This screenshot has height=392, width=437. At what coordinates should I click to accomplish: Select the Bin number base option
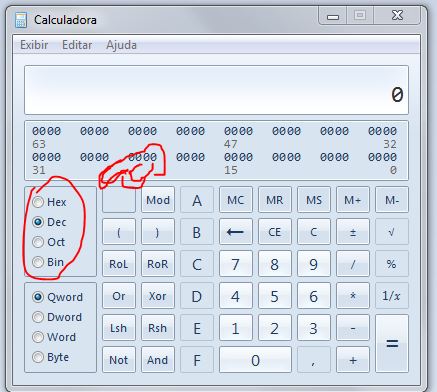click(x=38, y=262)
